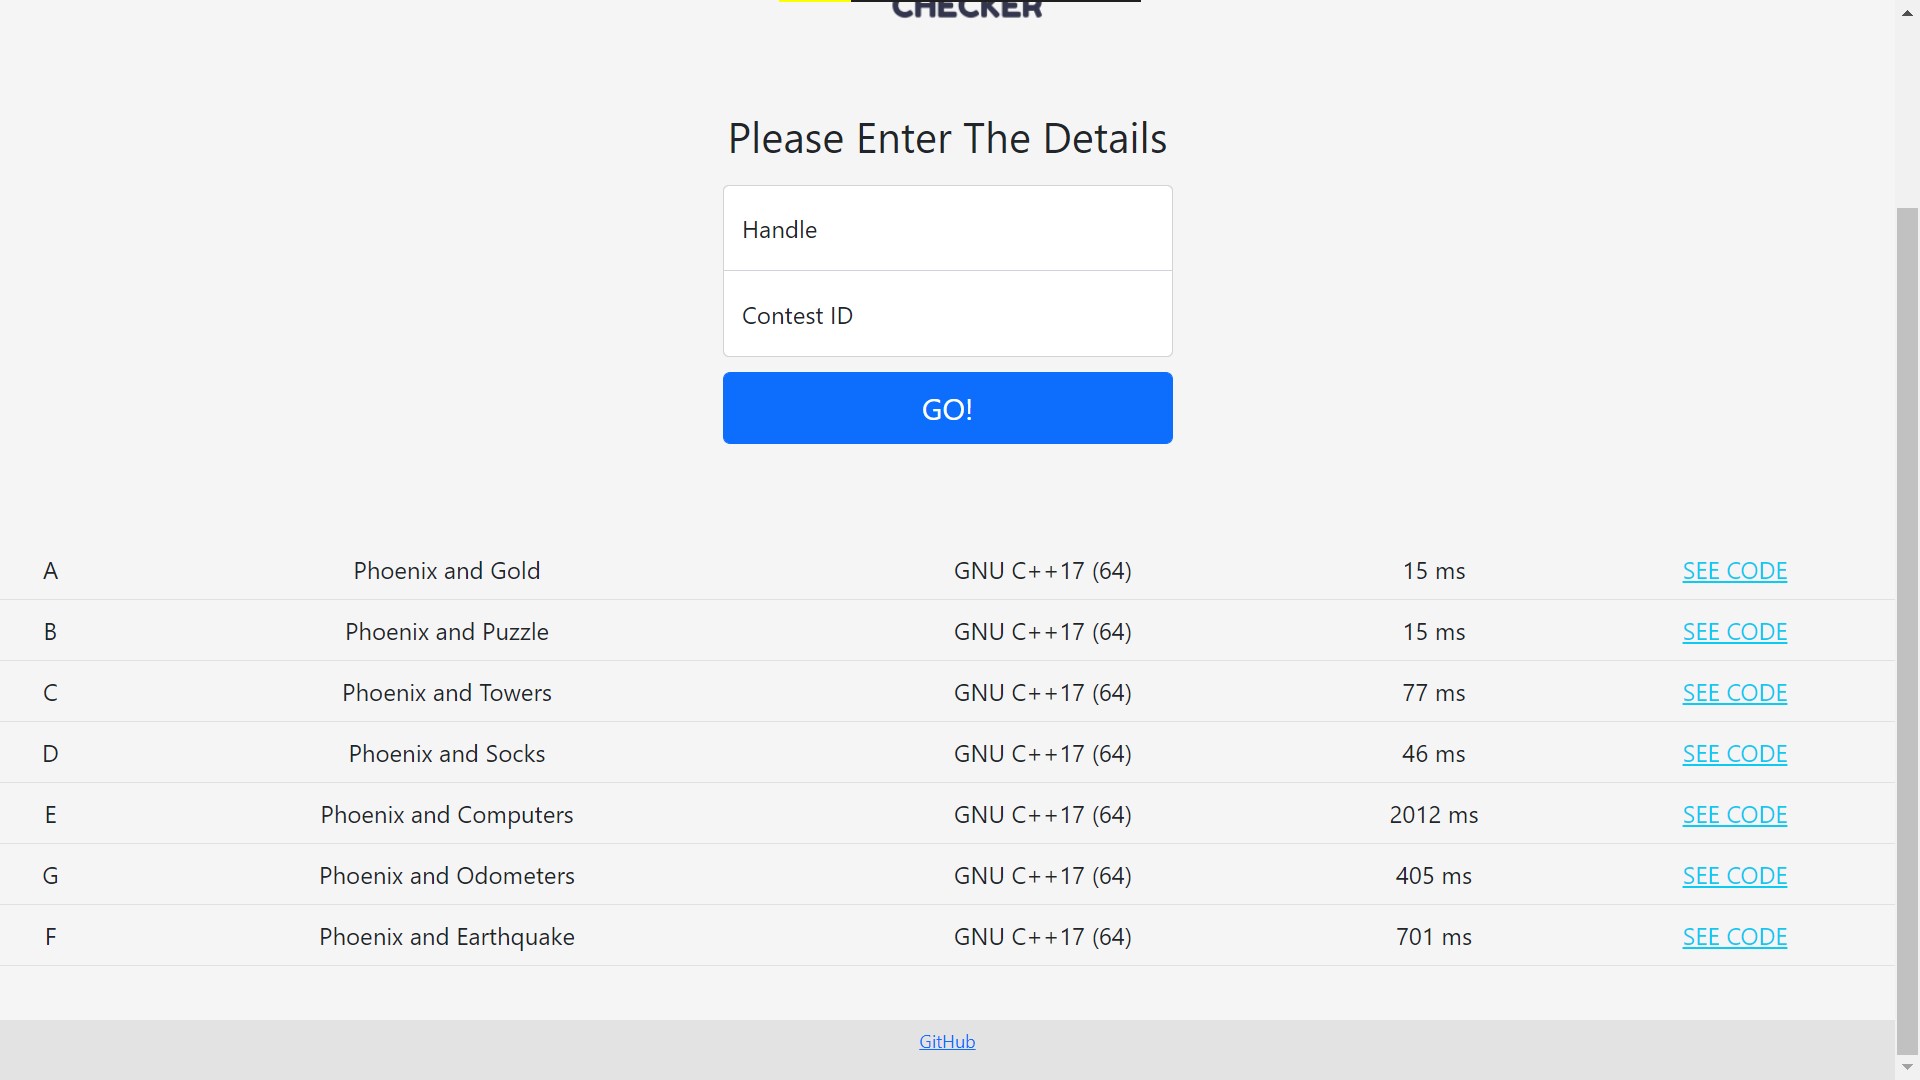Click the Contest ID input field
Screen dimensions: 1920x1080
click(947, 314)
